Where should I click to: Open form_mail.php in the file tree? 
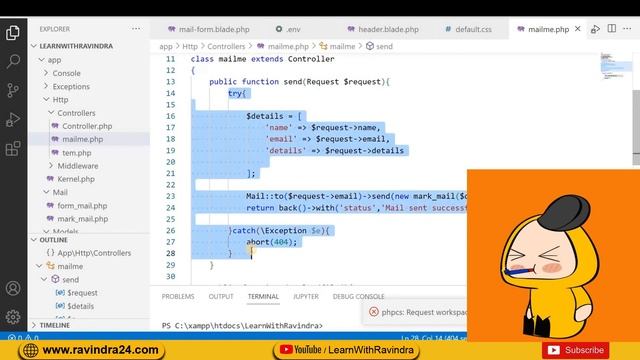[82, 206]
